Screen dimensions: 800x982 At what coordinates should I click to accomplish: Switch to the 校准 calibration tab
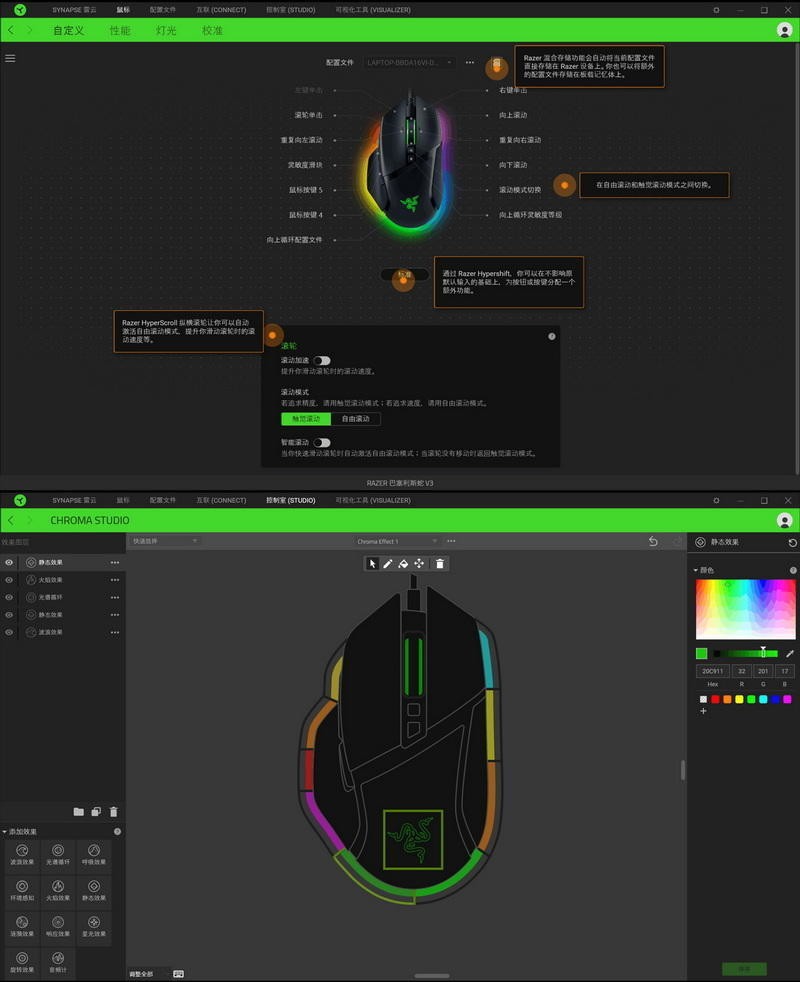coord(212,30)
